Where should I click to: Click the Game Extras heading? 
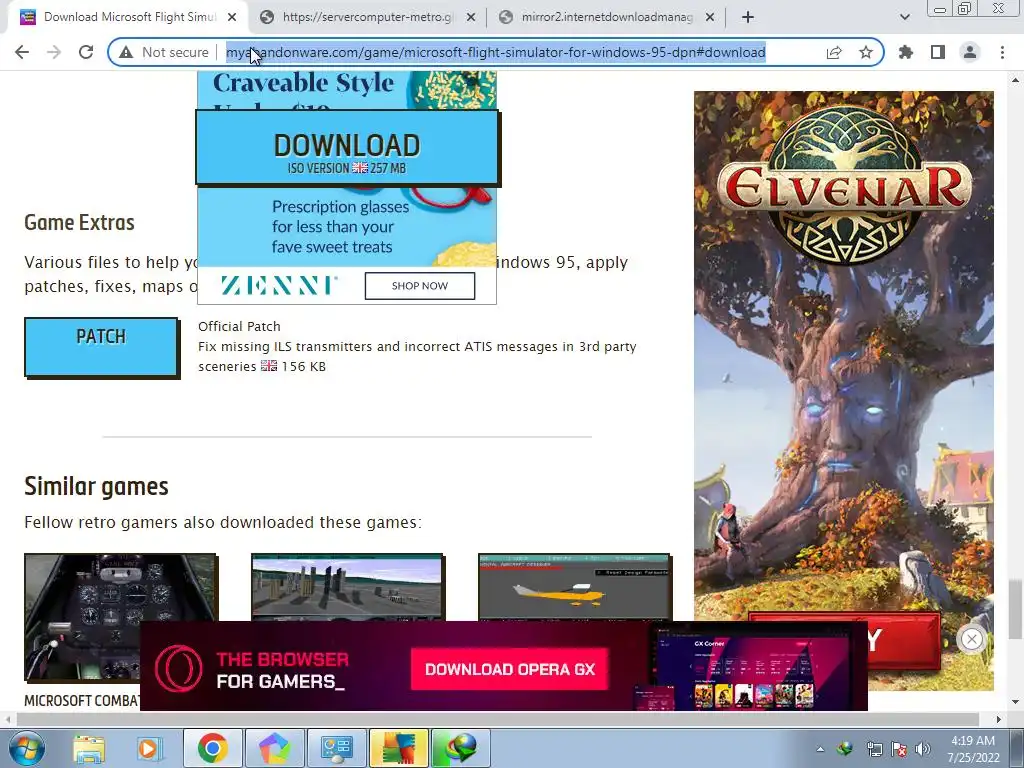click(x=80, y=223)
